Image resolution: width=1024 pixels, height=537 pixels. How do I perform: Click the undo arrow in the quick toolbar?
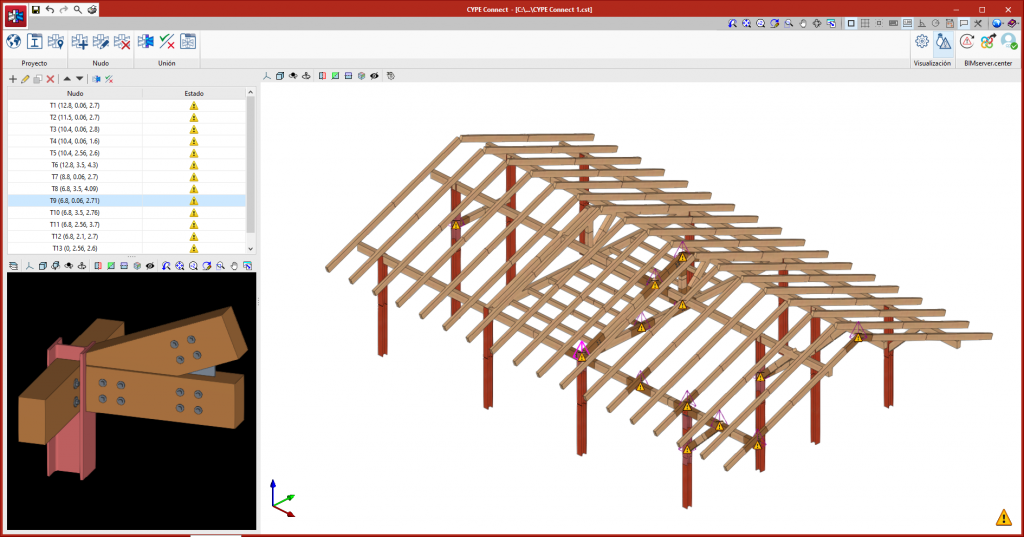click(50, 9)
